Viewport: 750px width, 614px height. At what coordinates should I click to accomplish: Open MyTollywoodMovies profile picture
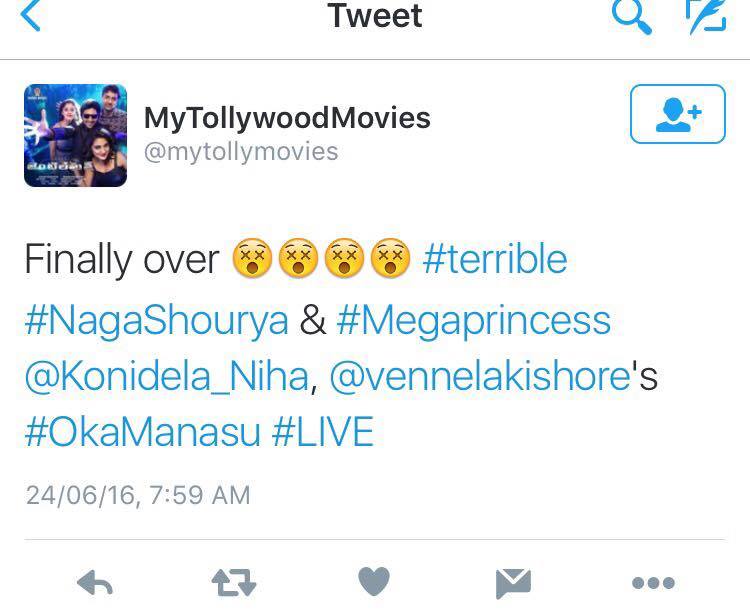point(76,135)
